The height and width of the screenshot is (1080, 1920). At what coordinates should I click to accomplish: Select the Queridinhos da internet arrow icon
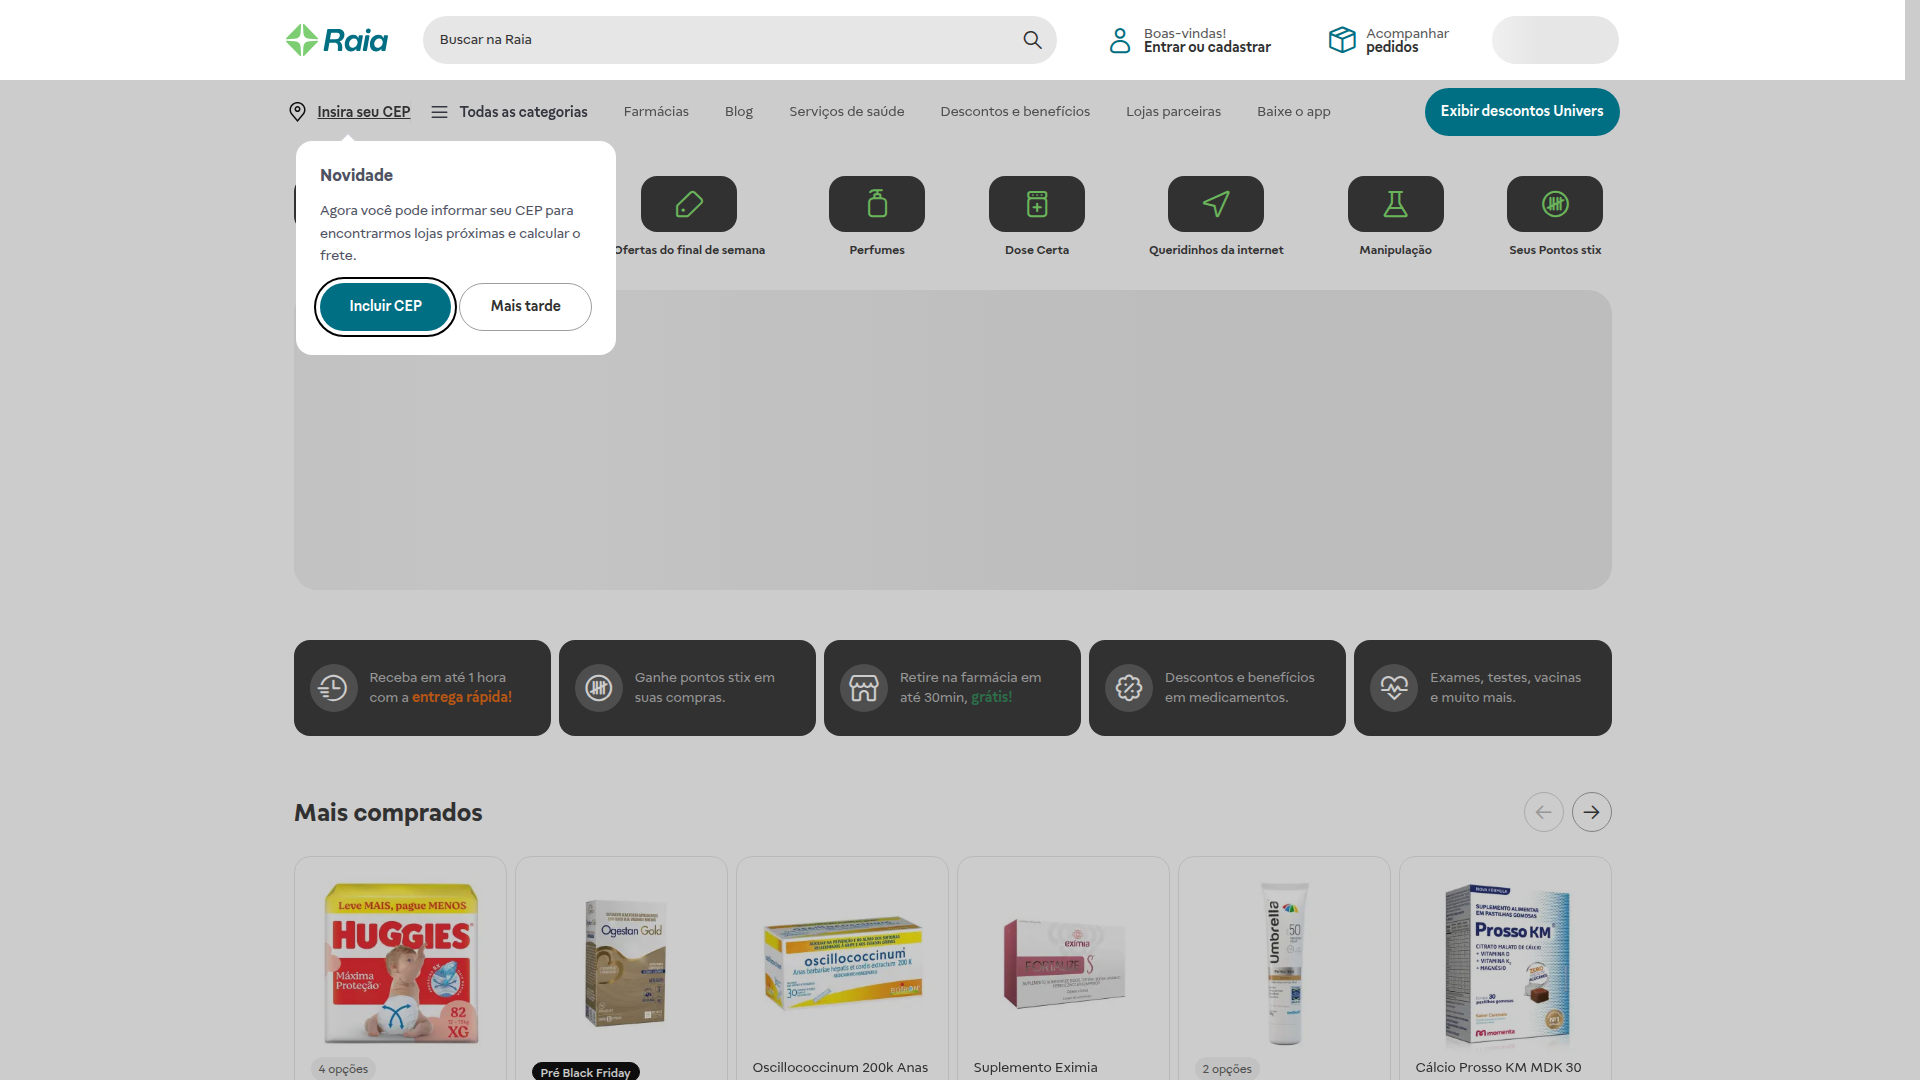click(1215, 204)
